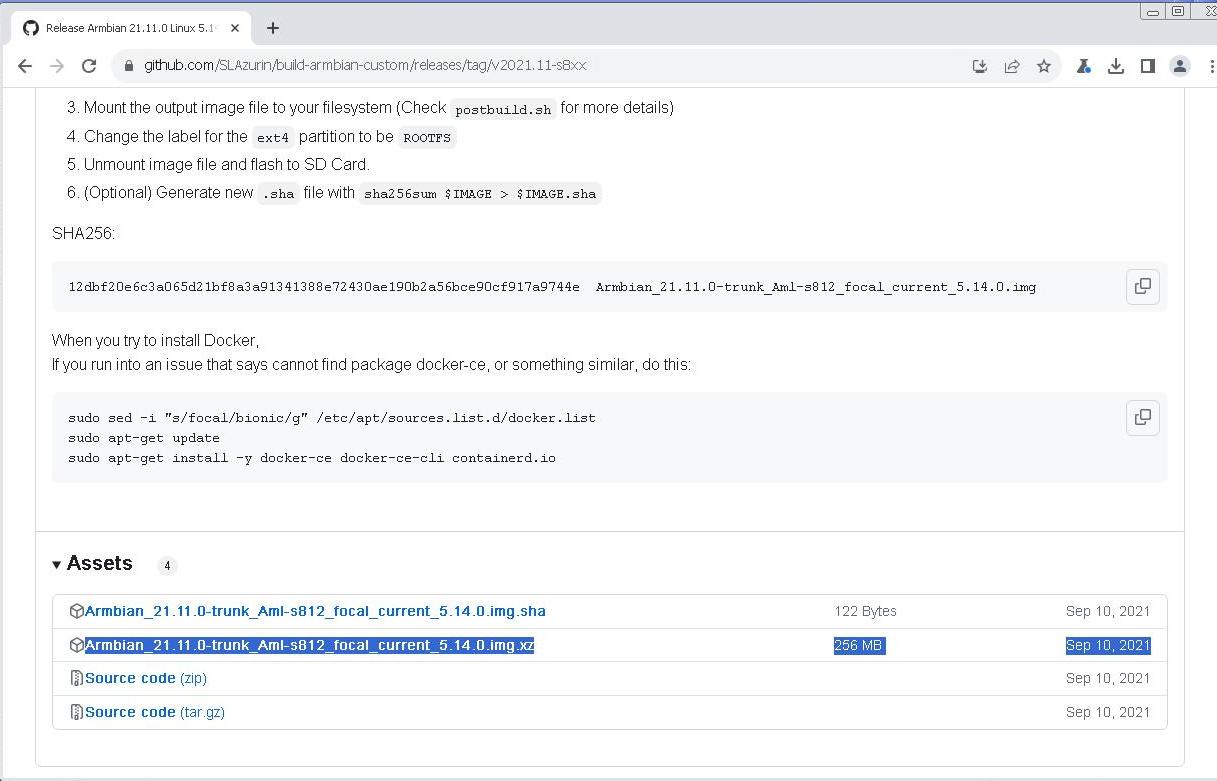Reload the page

[x=89, y=66]
